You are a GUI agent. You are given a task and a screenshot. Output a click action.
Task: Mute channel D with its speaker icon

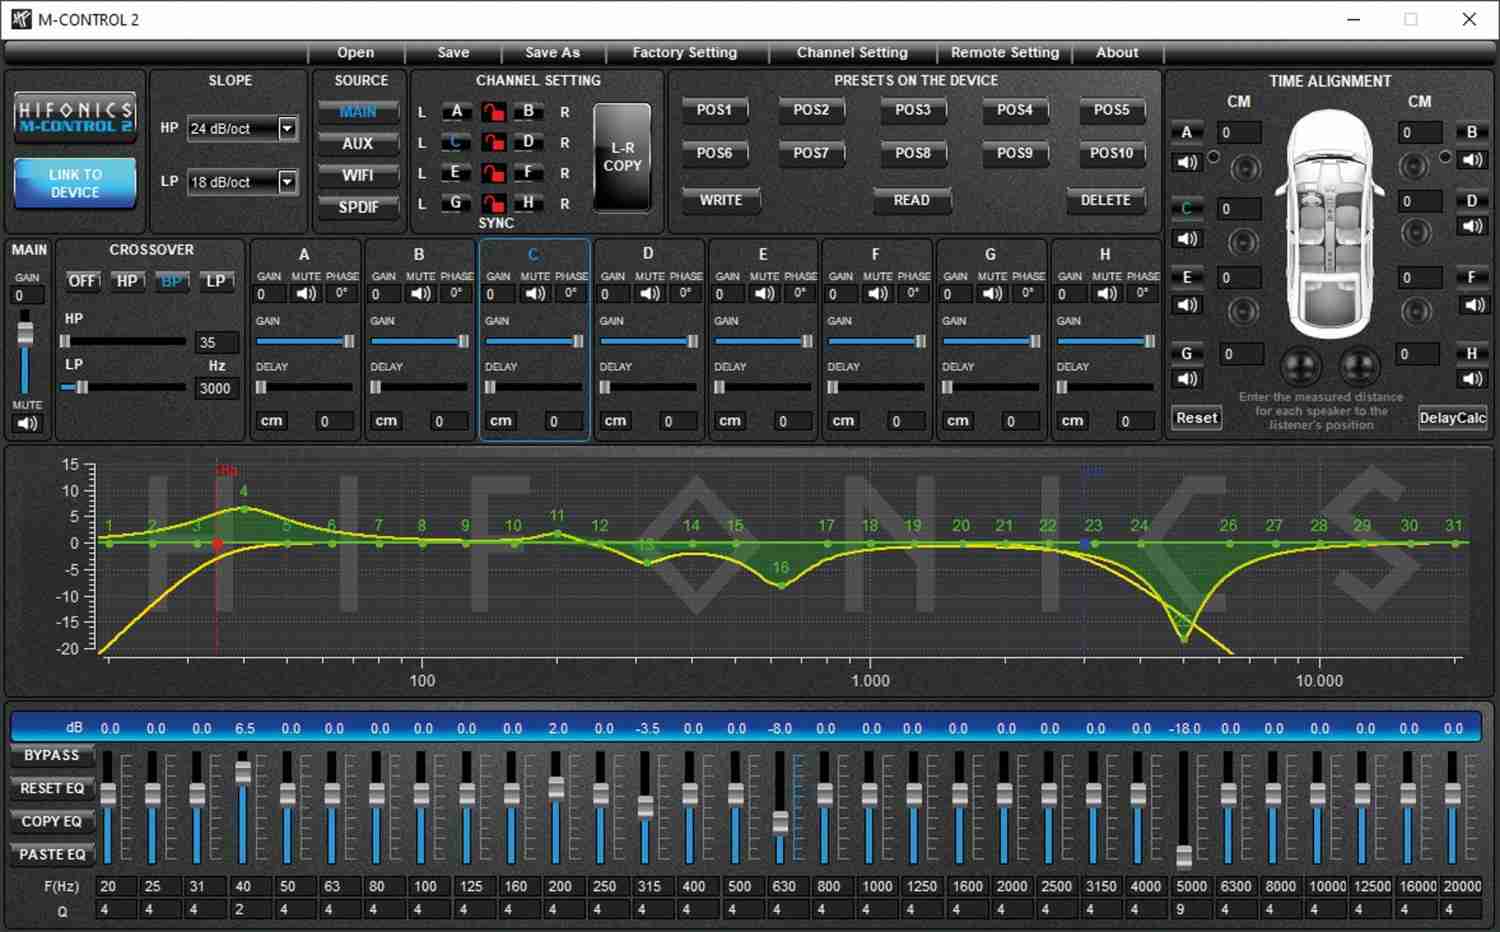tap(650, 294)
